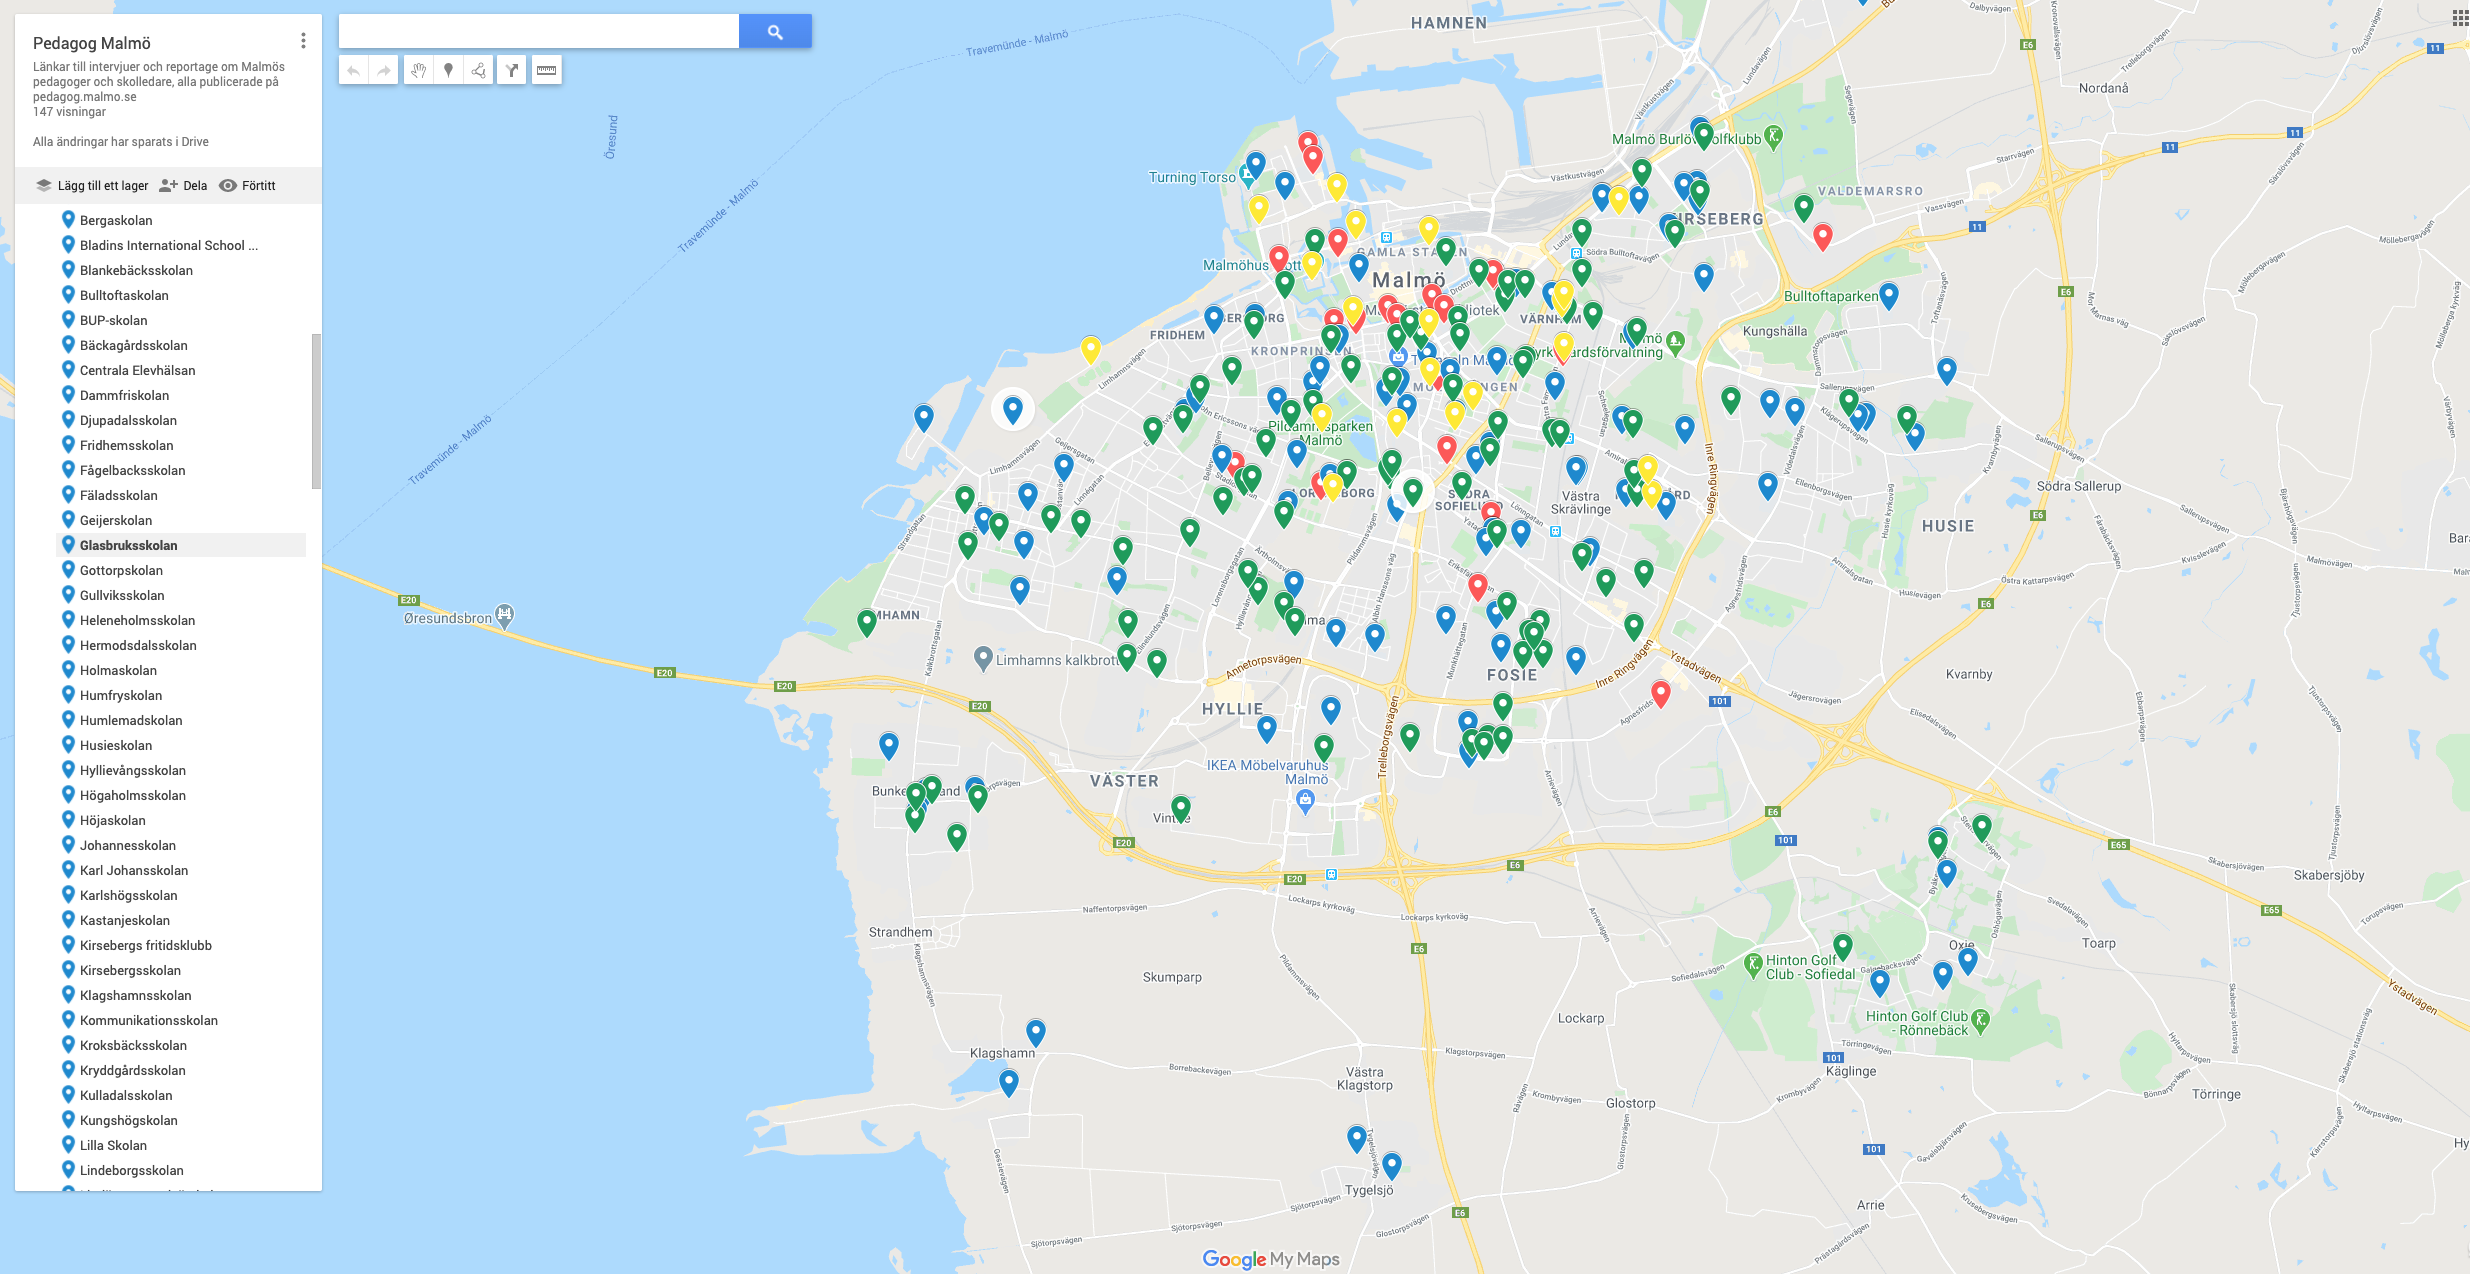This screenshot has width=2470, height=1274.
Task: Open the three-dot map options menu
Action: point(303,41)
